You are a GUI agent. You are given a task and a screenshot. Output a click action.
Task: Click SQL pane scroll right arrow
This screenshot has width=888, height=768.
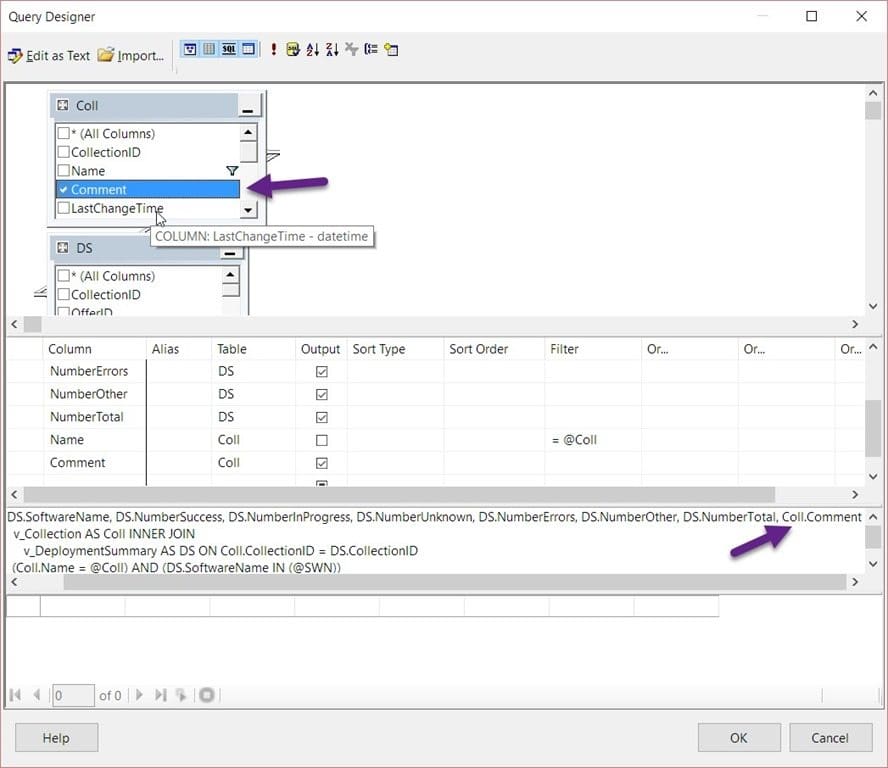point(855,582)
